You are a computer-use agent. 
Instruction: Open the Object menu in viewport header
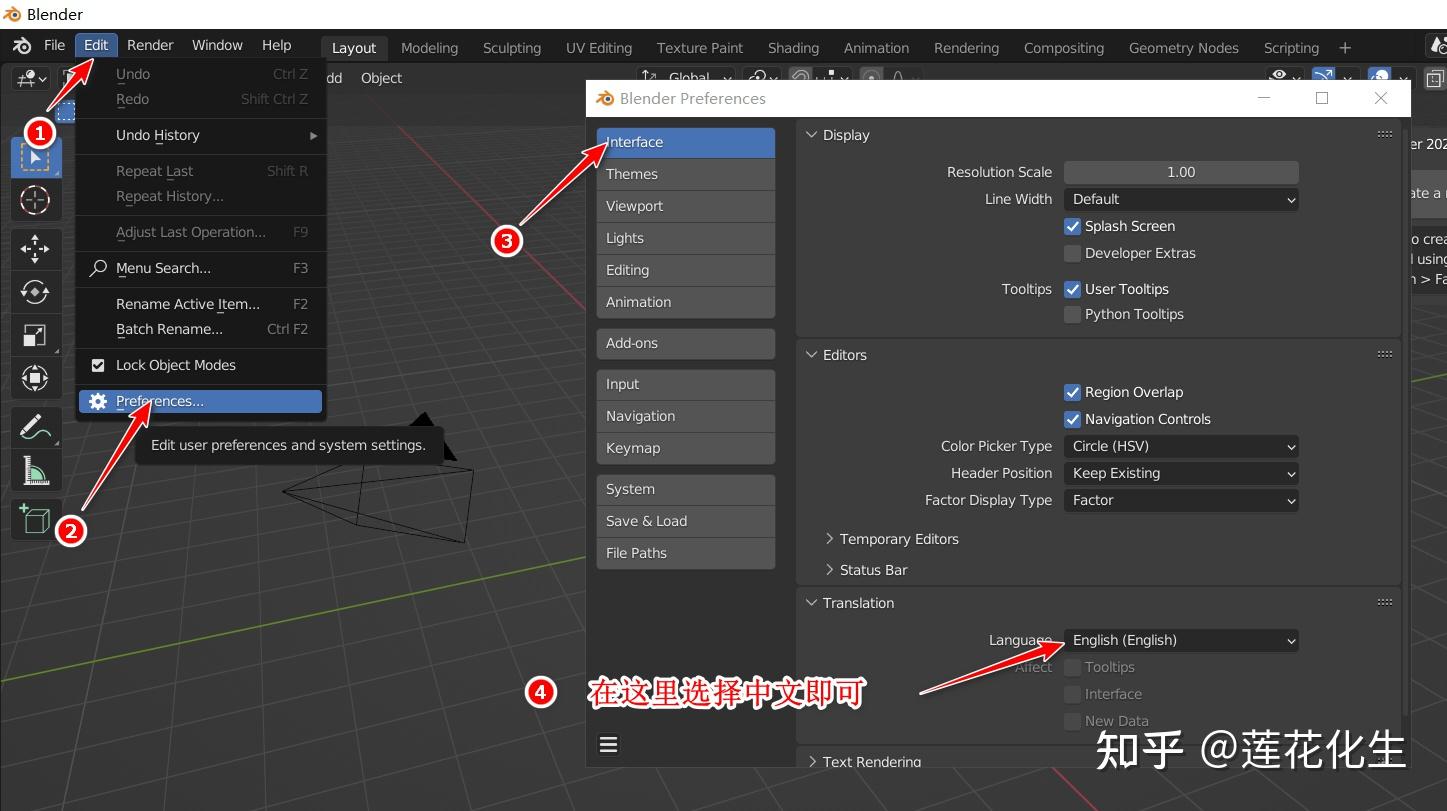pos(382,78)
